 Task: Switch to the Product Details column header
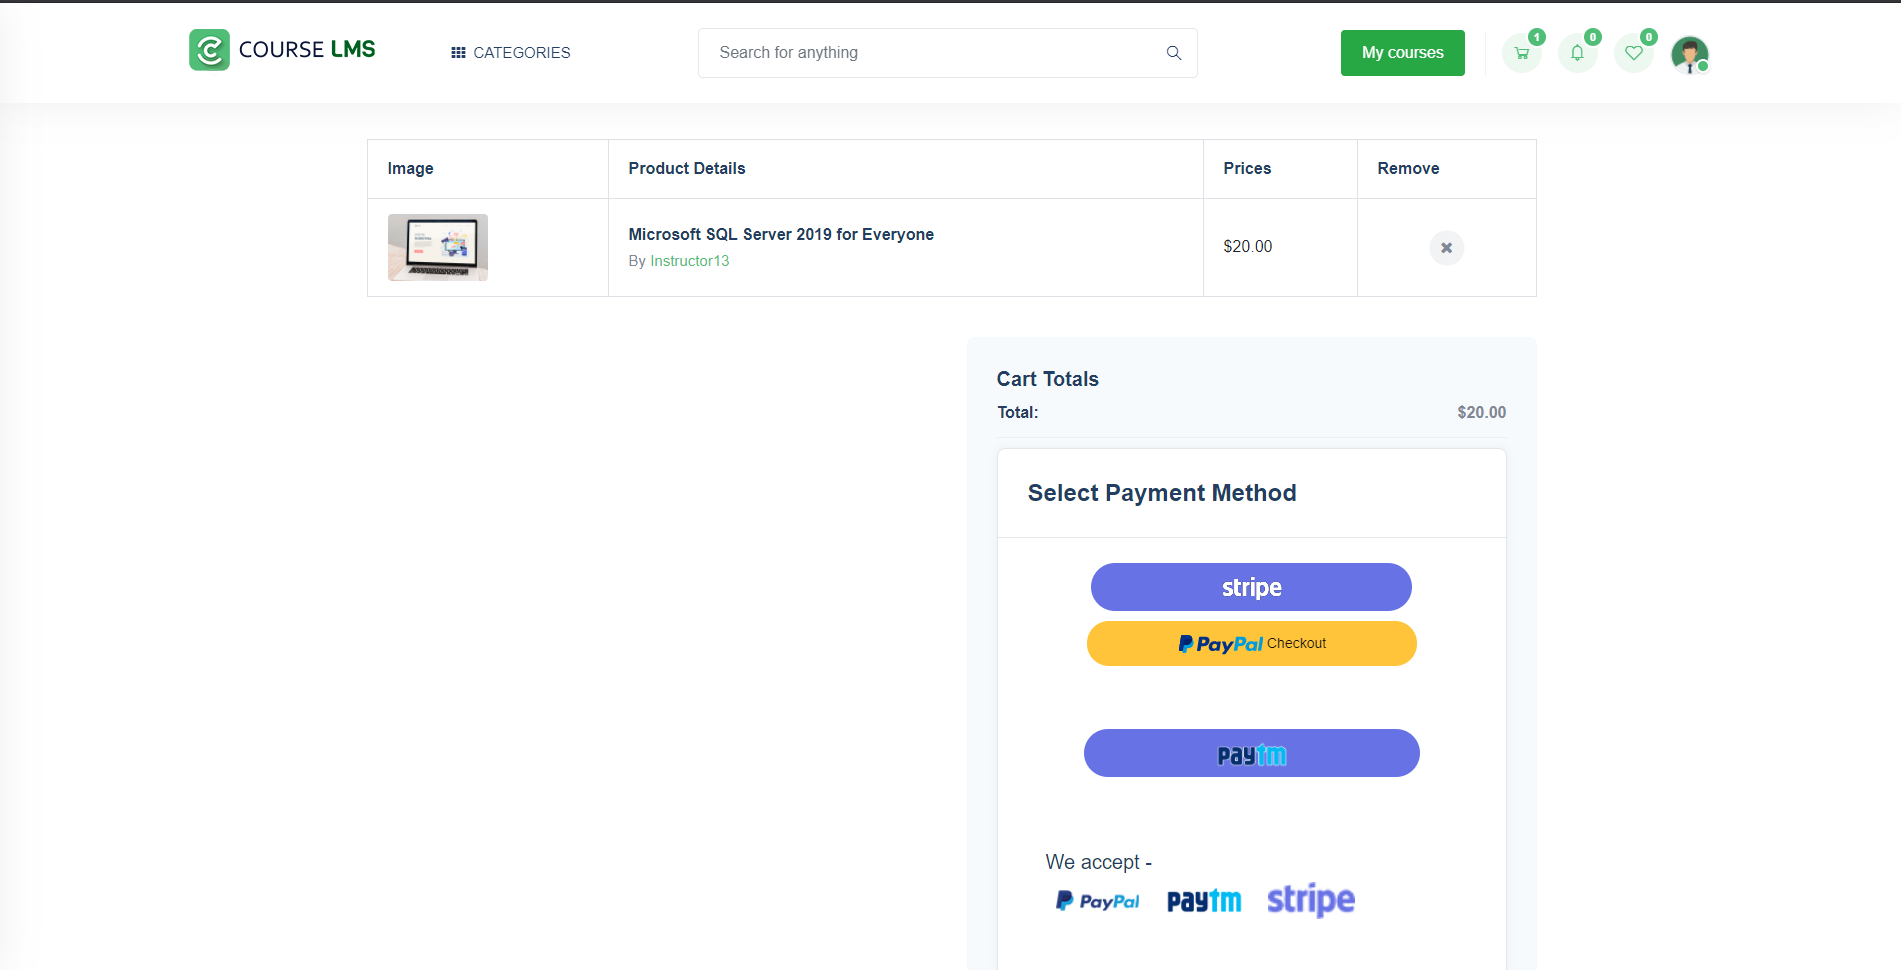tap(686, 168)
